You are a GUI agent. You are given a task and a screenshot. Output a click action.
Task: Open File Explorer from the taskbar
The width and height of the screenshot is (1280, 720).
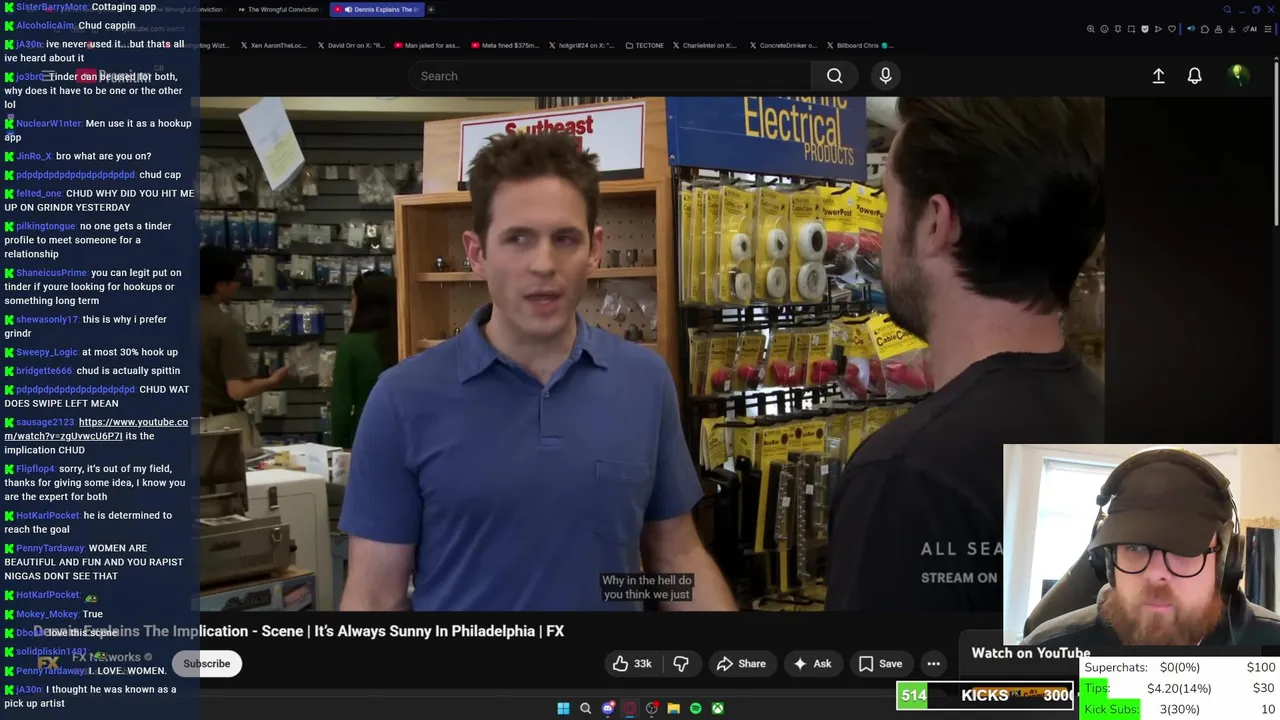(x=674, y=708)
